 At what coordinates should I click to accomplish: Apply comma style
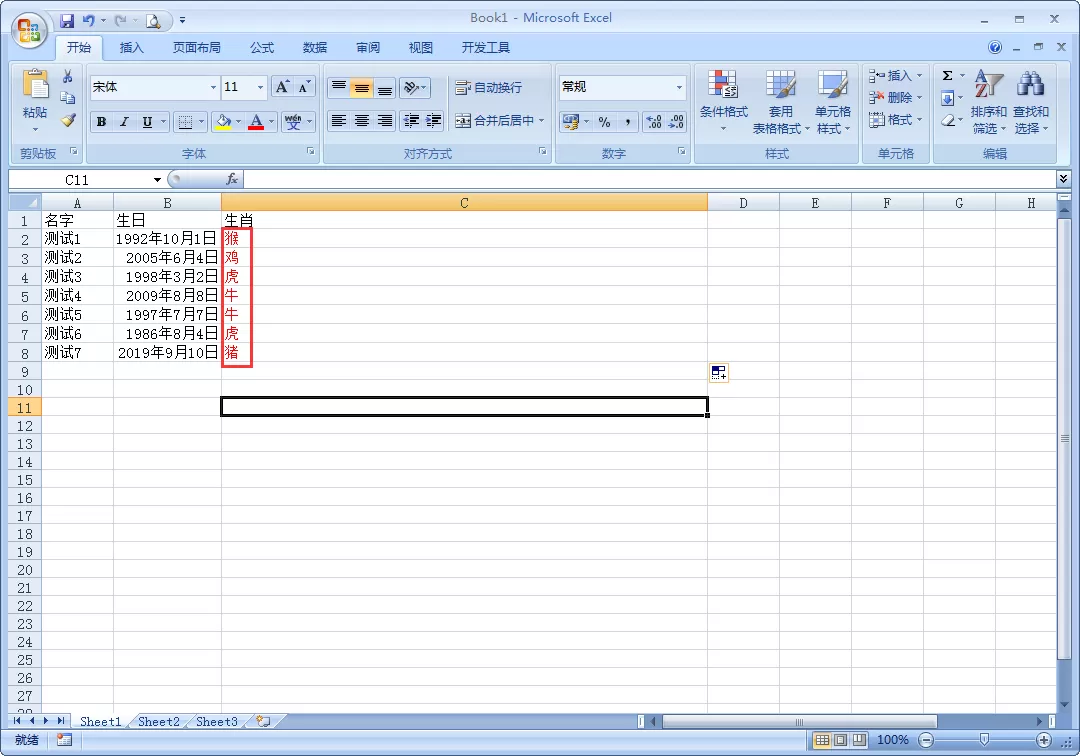627,122
